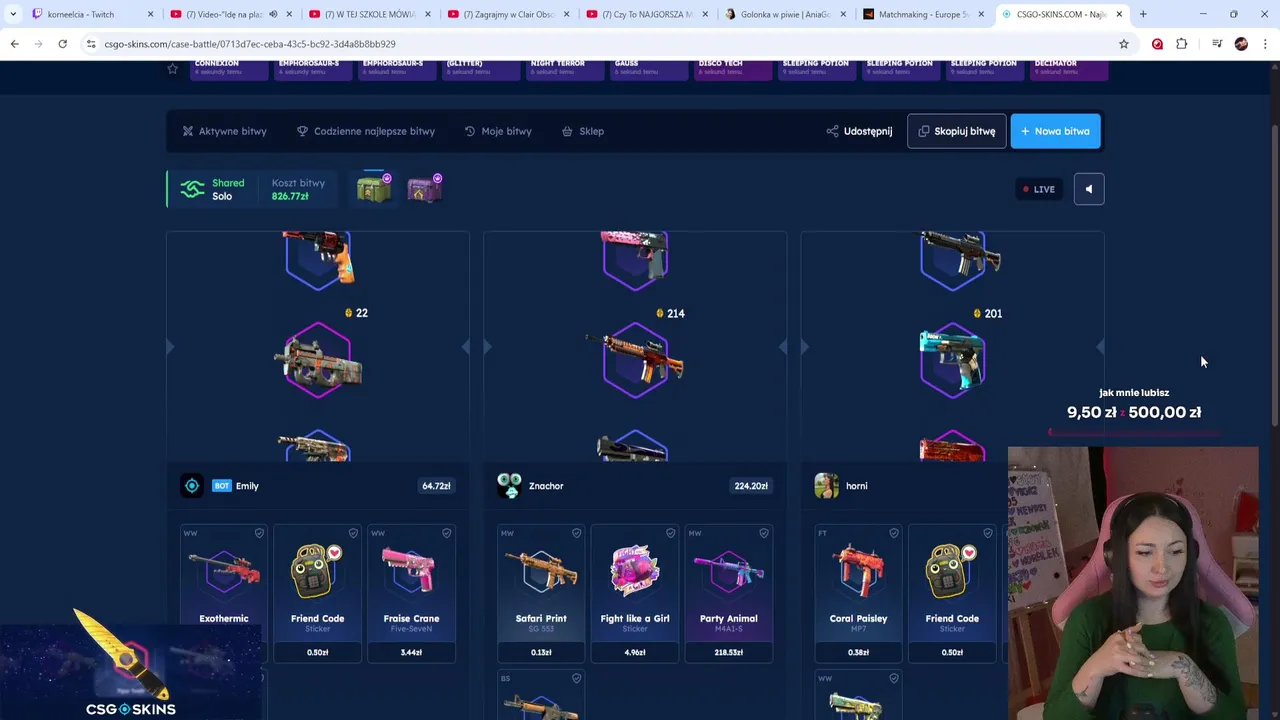Screen dimensions: 1280x720
Task: Click the battle cost 826.77zł
Action: (290, 196)
